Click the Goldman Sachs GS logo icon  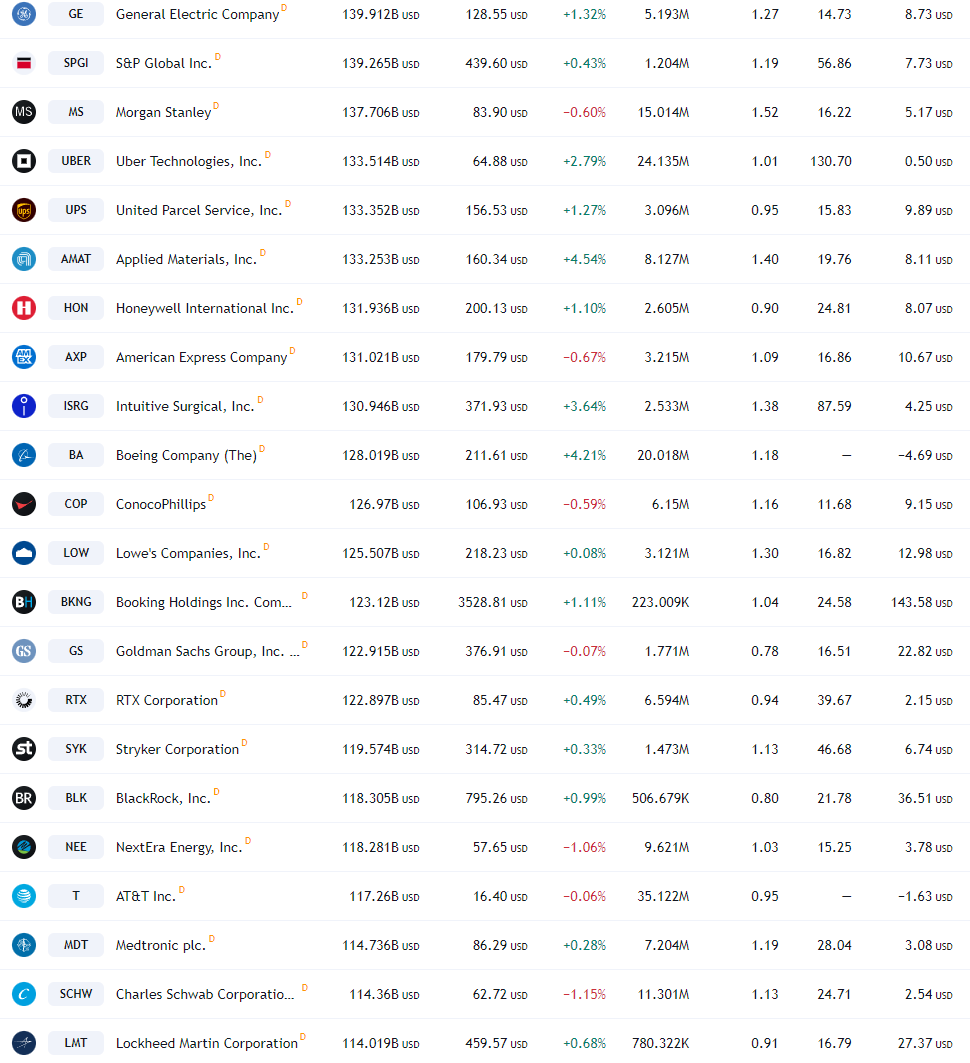pyautogui.click(x=24, y=651)
